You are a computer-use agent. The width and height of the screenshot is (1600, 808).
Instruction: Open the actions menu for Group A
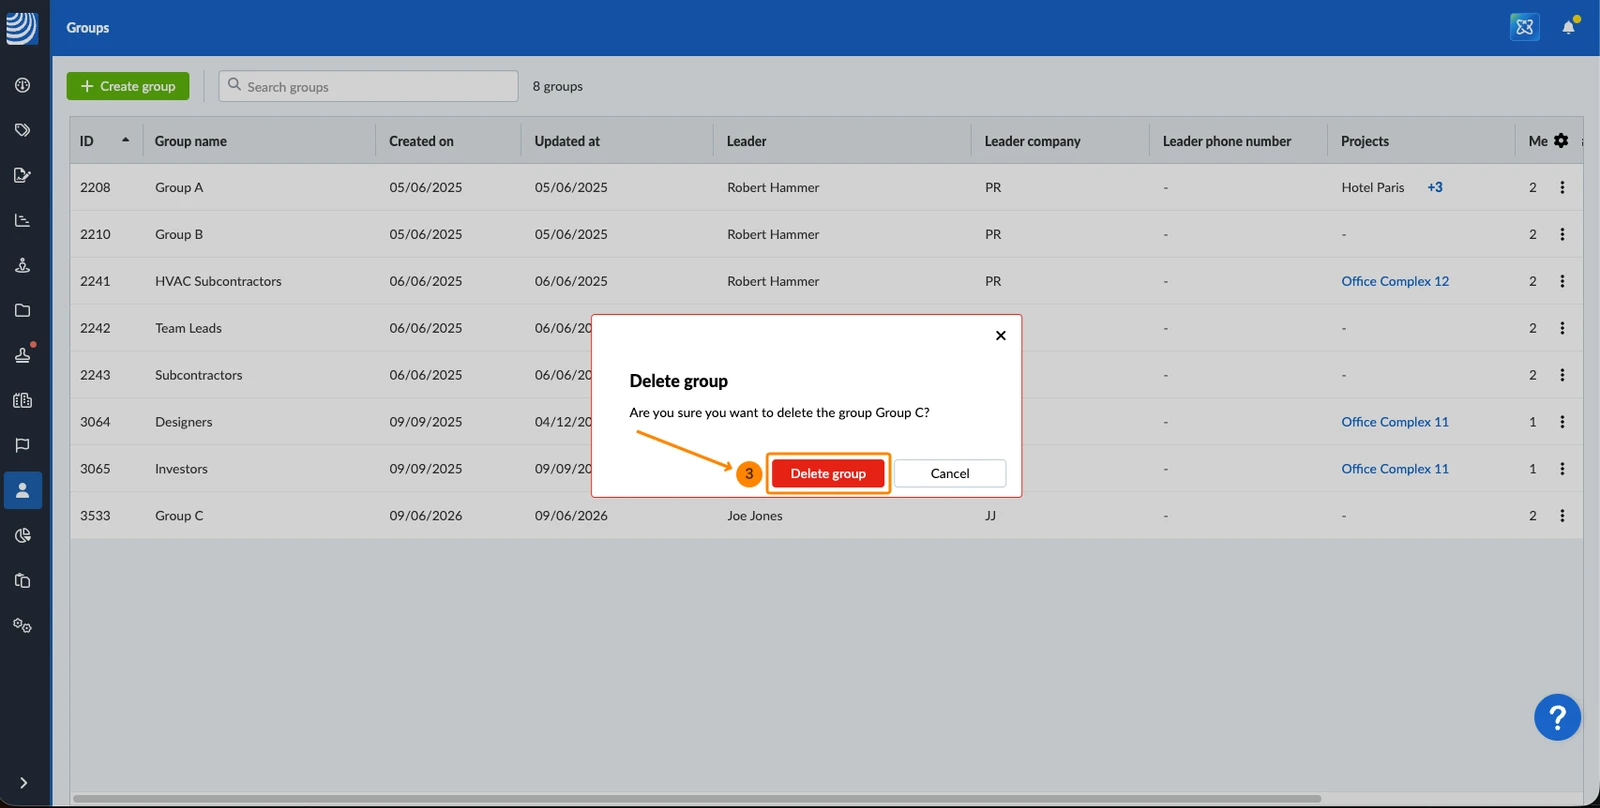(1562, 187)
